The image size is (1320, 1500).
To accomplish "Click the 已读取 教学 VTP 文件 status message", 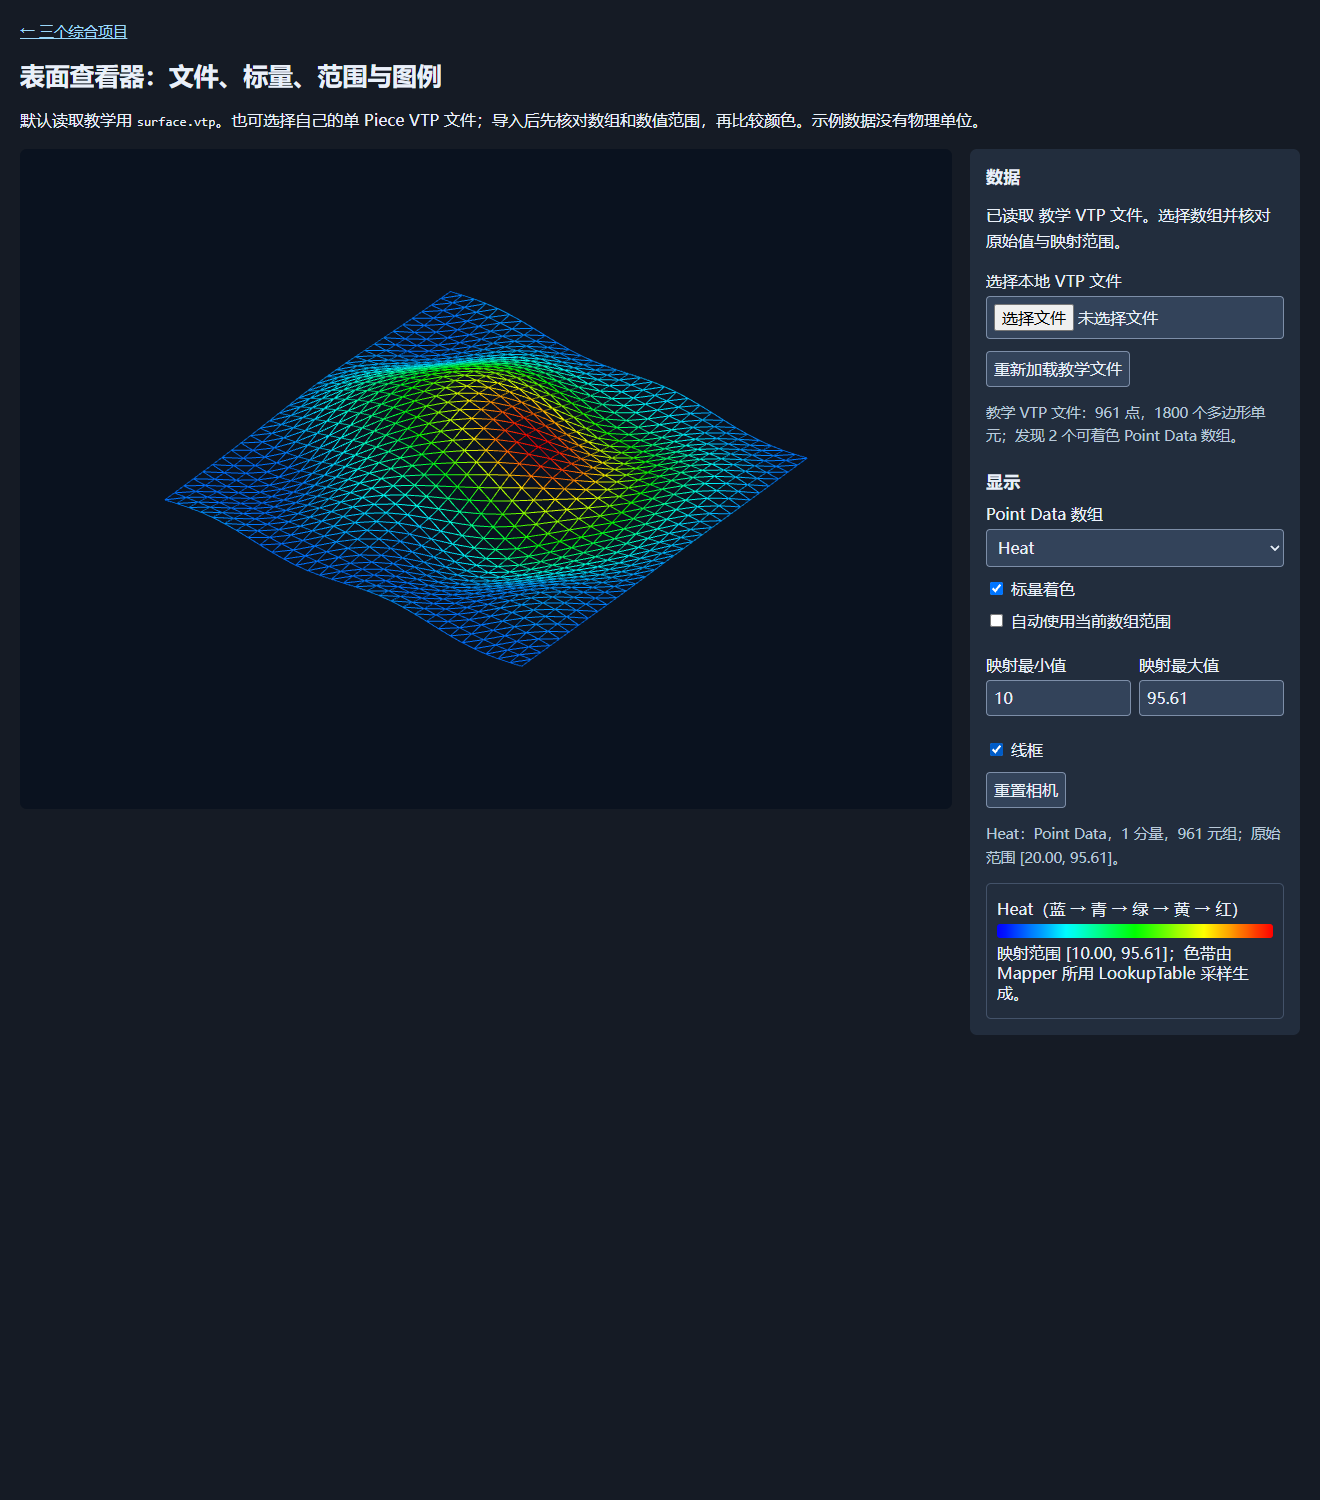I will (1128, 228).
